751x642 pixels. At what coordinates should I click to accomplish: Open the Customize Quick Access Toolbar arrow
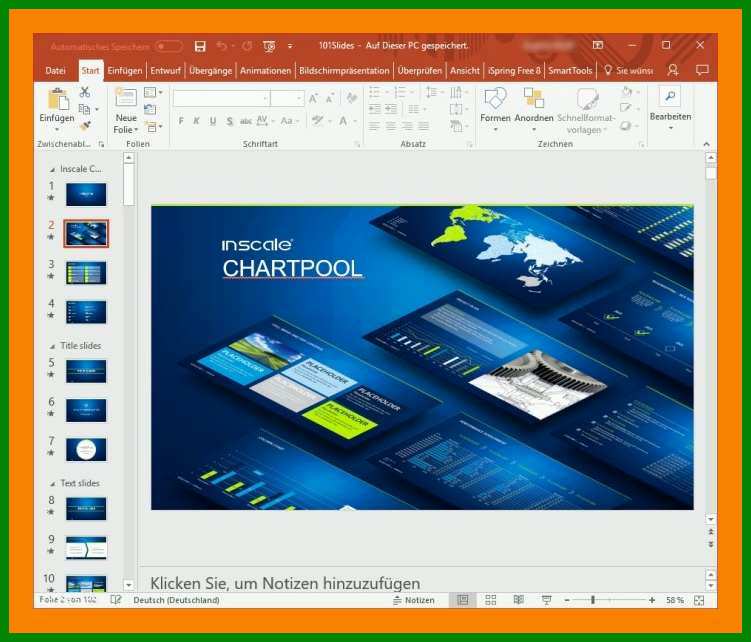click(290, 46)
